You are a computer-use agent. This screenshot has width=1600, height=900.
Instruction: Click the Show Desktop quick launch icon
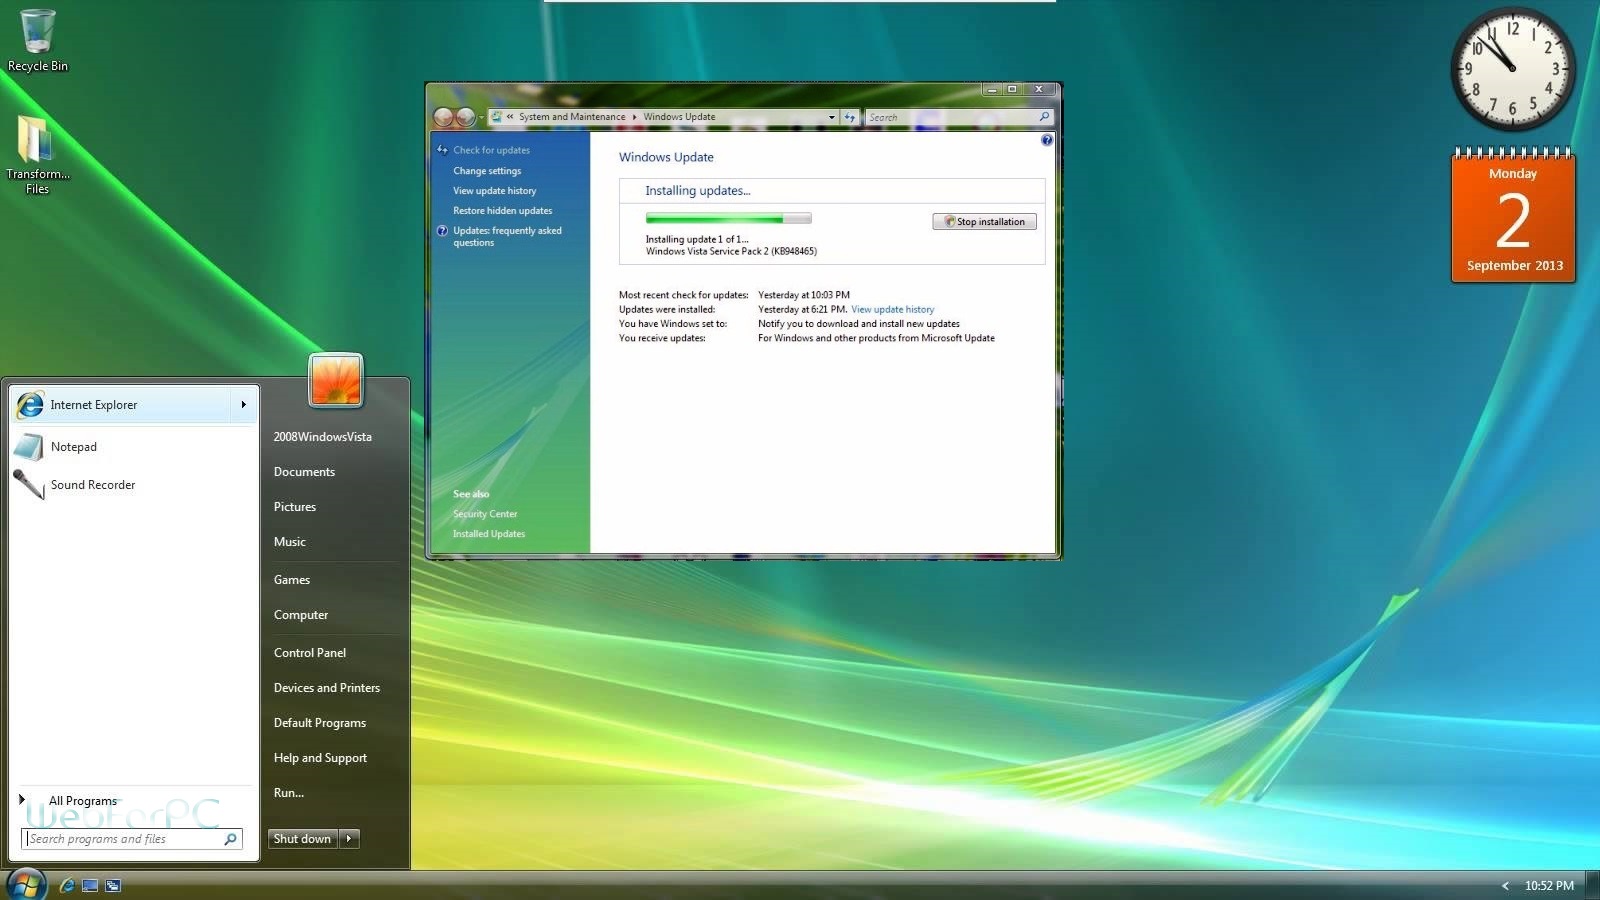point(90,885)
